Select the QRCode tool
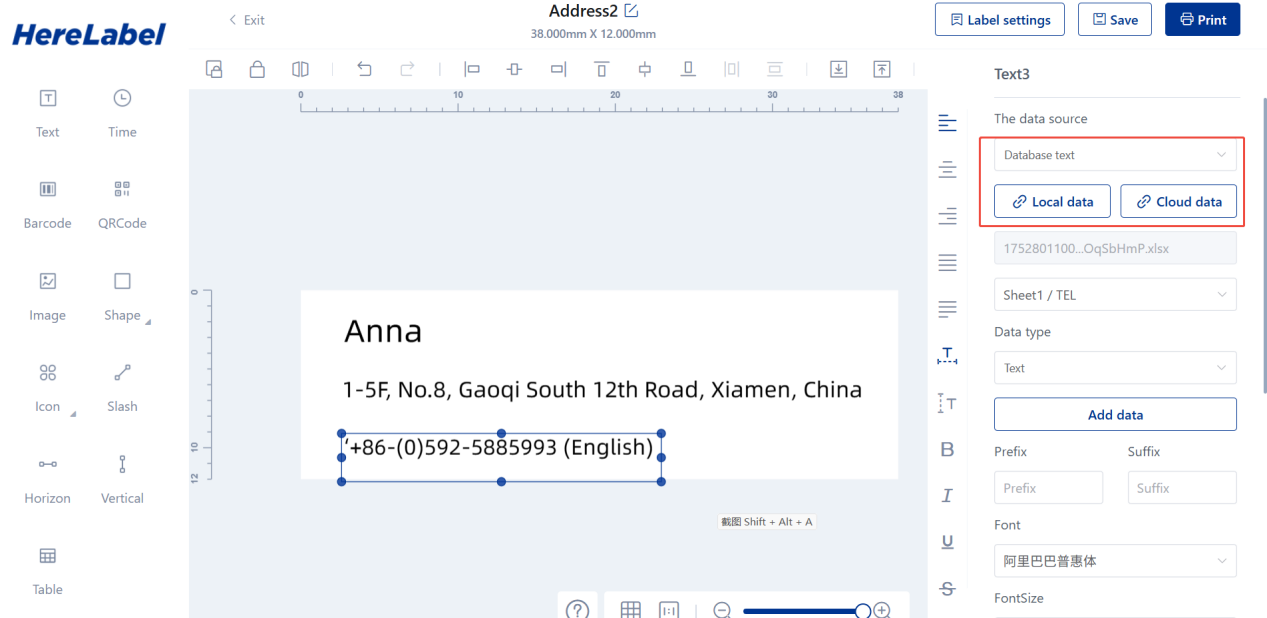The width and height of the screenshot is (1267, 618). point(121,204)
